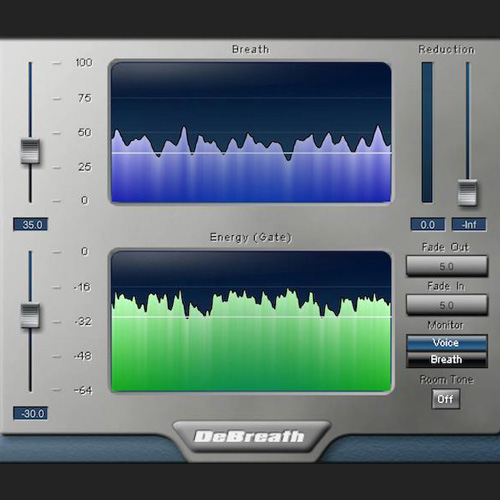Click the Reduction level meter bar
This screenshot has height=500, width=500.
tap(427, 132)
